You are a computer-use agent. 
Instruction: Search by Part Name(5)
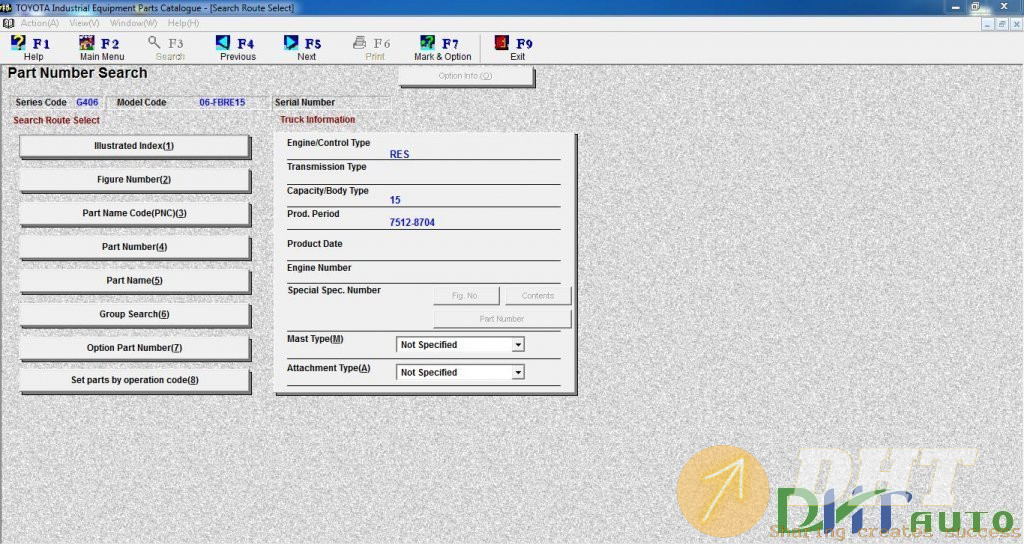tap(134, 281)
